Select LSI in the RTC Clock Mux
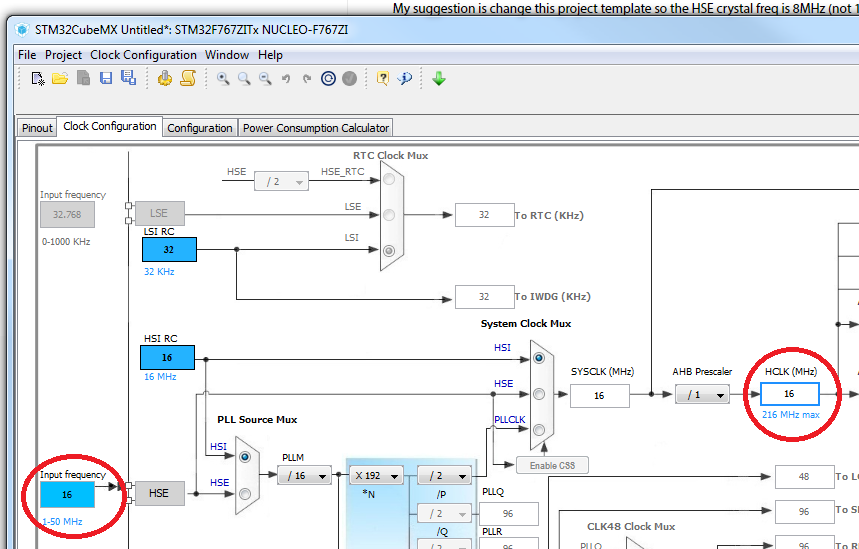This screenshot has width=859, height=549. pos(389,250)
